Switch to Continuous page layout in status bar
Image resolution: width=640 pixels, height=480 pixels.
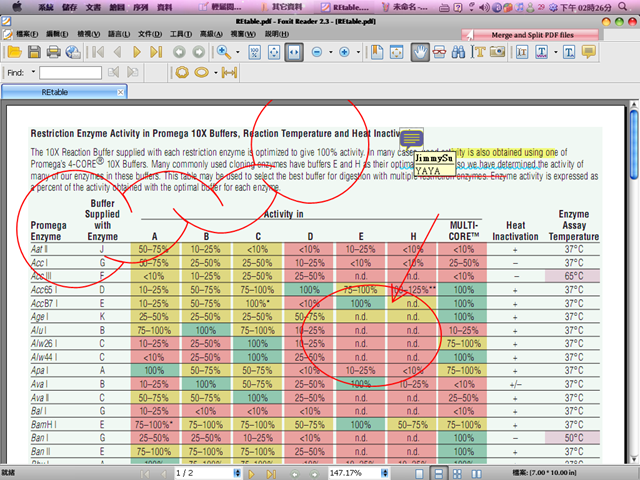coord(438,473)
